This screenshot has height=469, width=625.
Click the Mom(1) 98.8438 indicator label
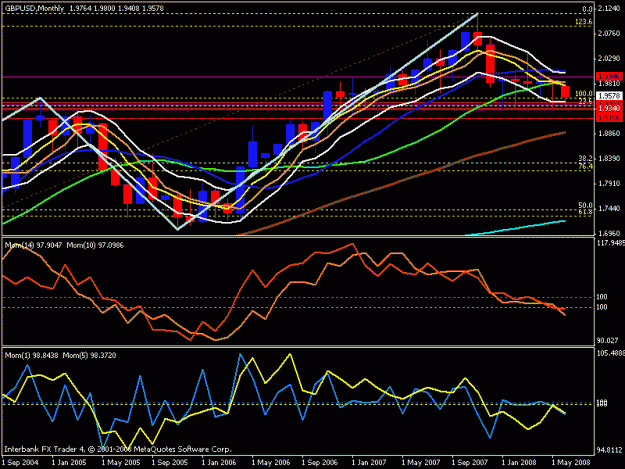pyautogui.click(x=31, y=355)
